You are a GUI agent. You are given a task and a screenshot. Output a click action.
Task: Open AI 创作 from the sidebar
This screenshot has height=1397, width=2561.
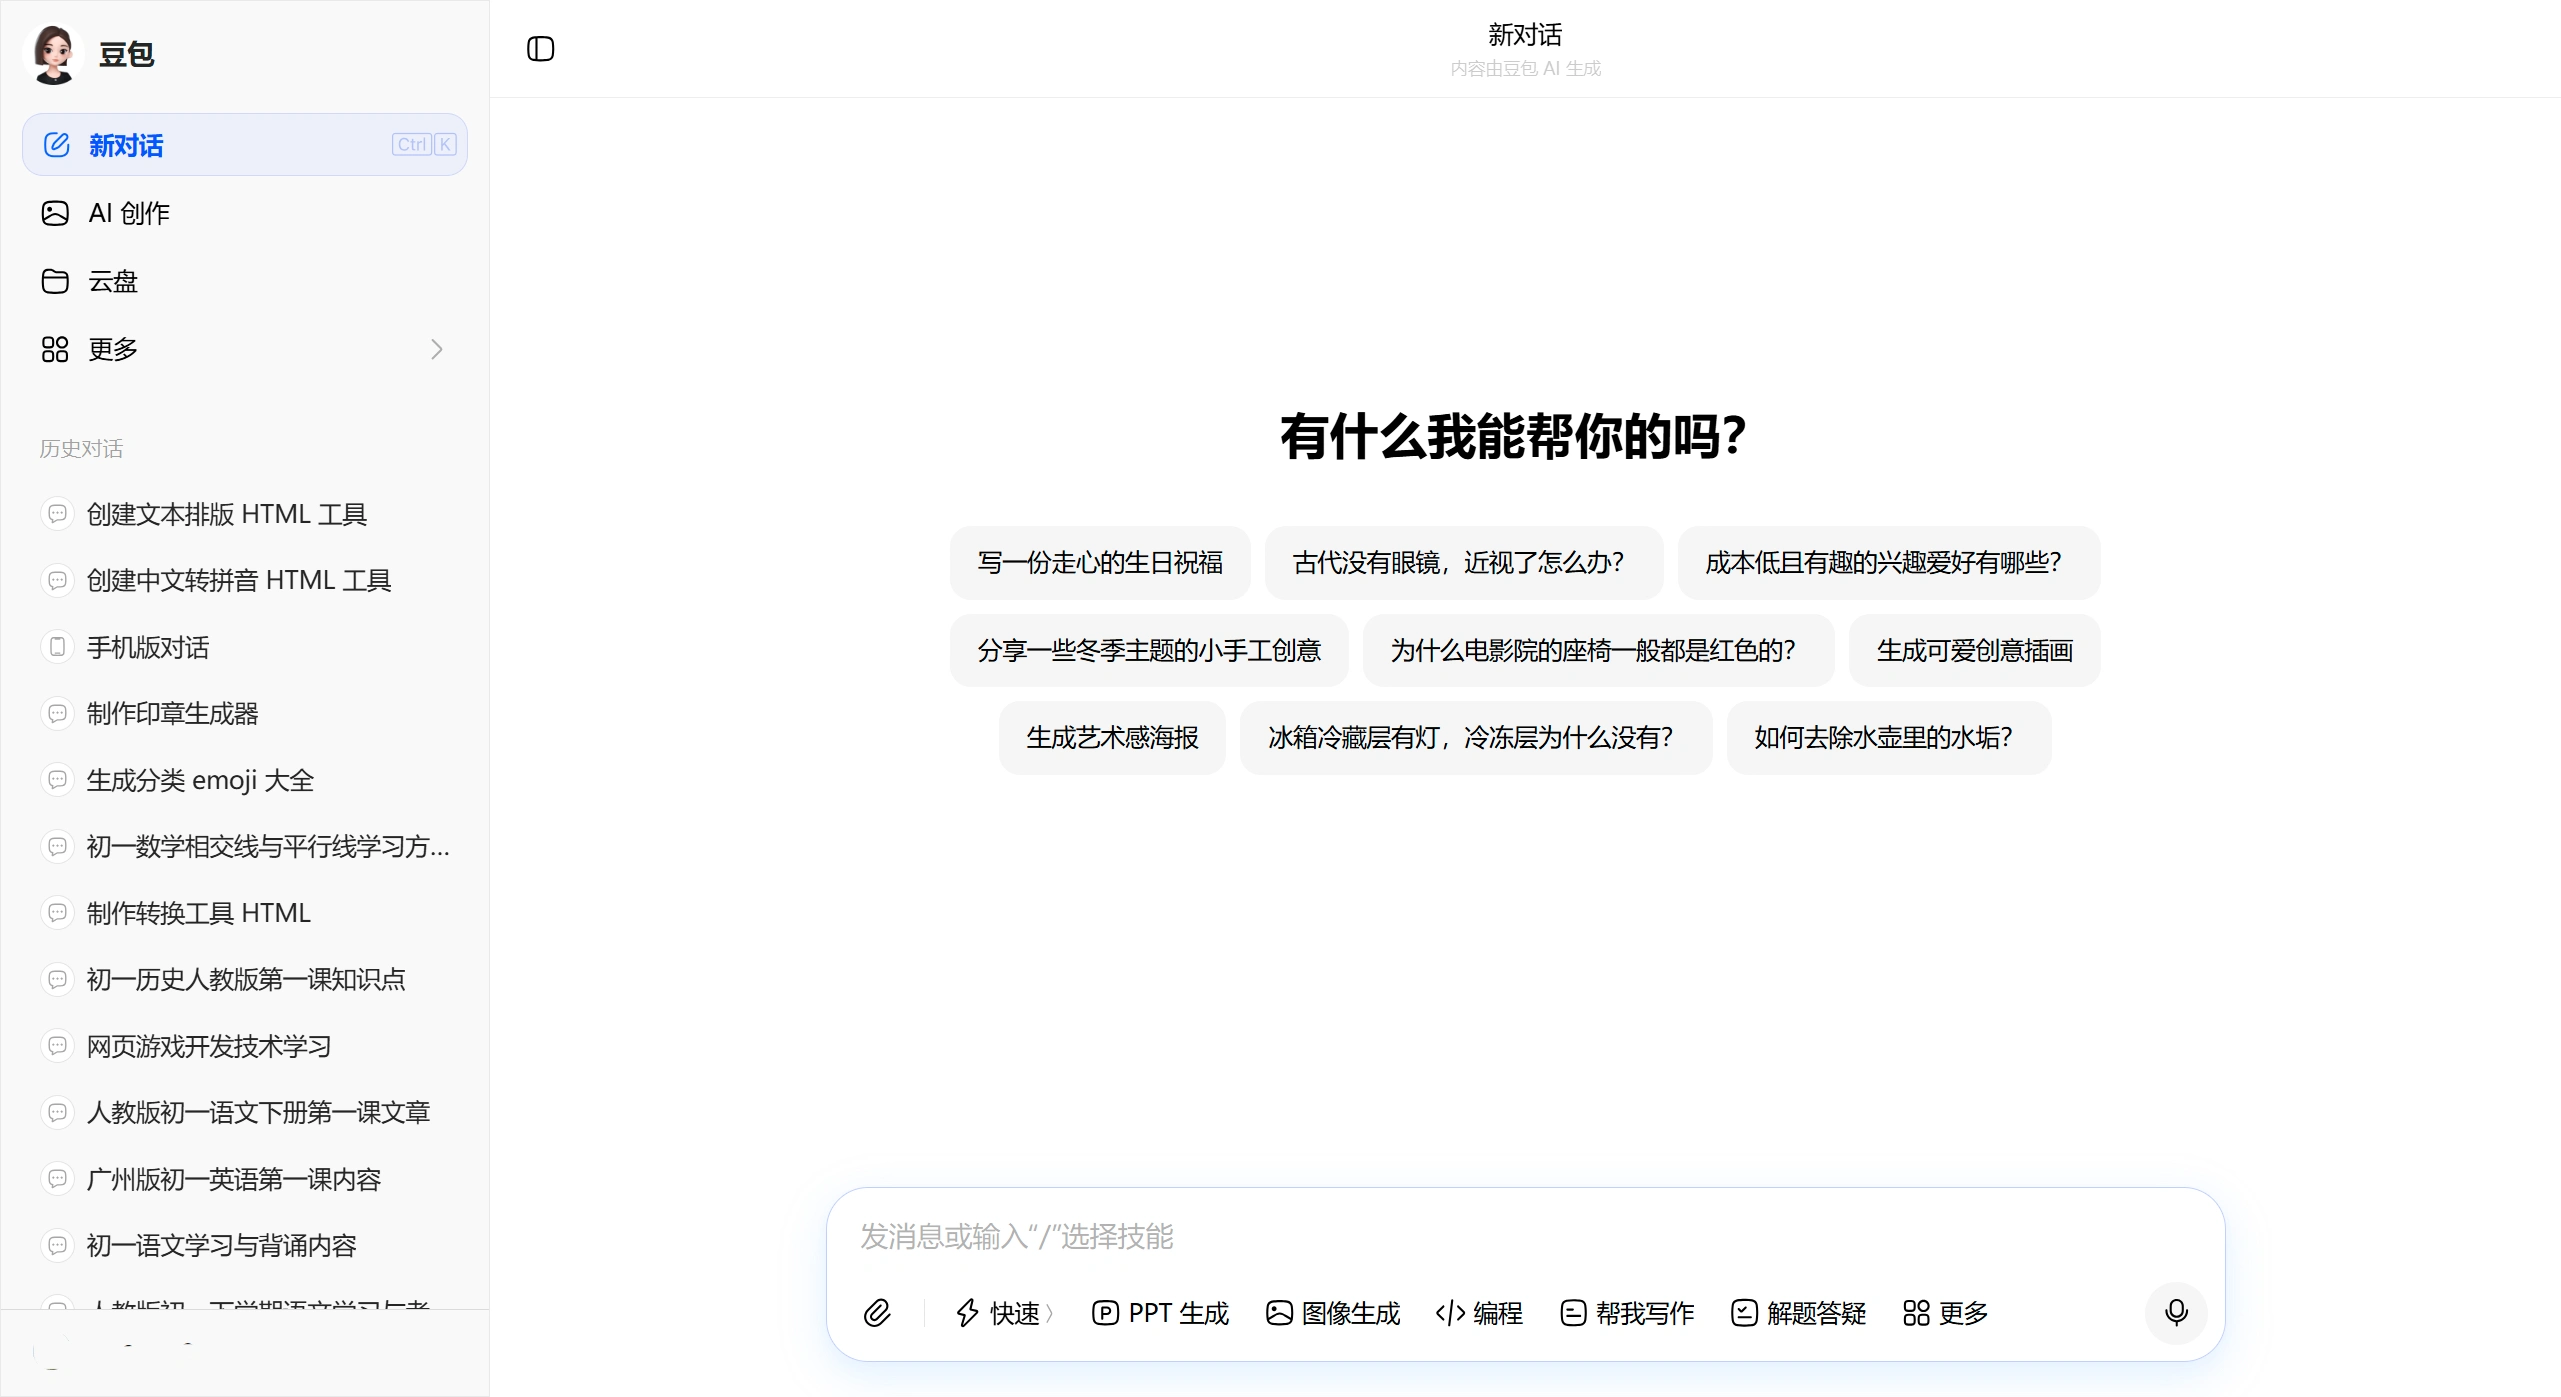(128, 213)
